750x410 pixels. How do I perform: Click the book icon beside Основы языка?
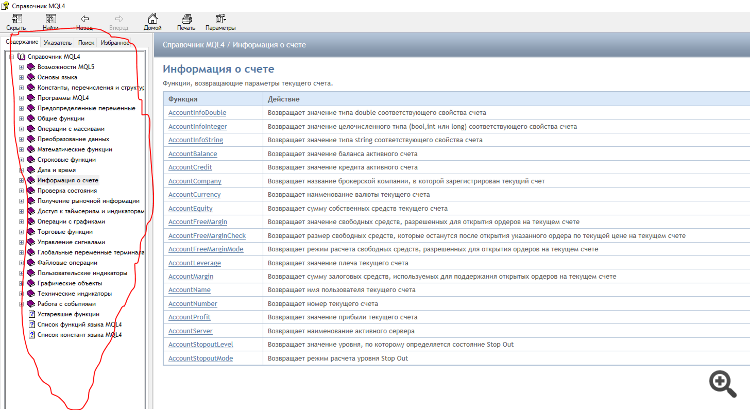click(x=31, y=77)
